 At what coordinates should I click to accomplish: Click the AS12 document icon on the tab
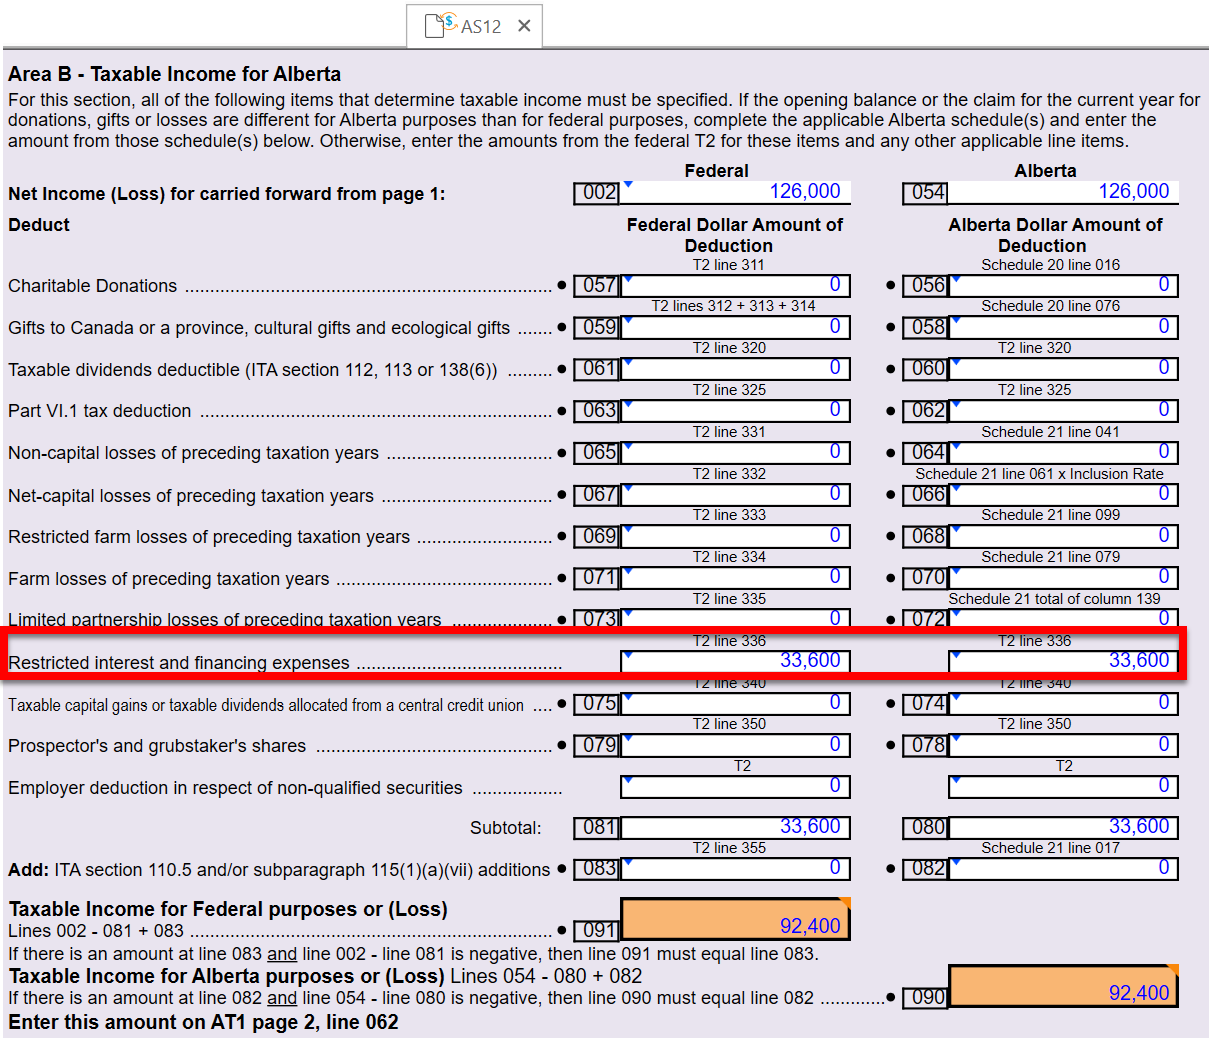point(440,25)
